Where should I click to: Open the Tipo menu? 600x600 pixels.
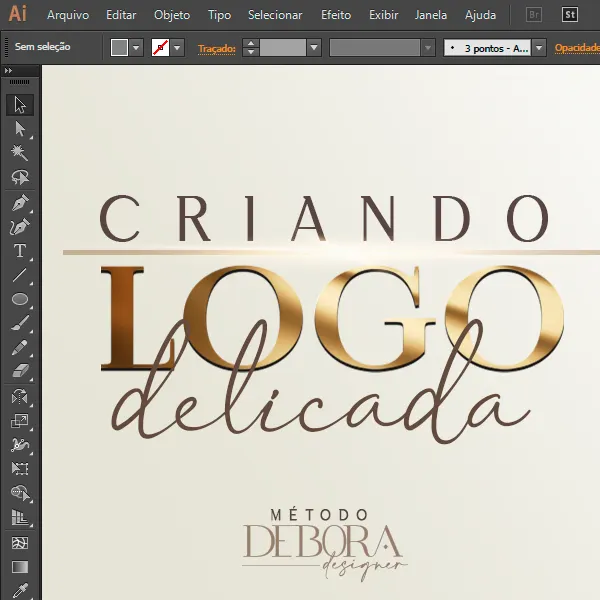click(219, 15)
